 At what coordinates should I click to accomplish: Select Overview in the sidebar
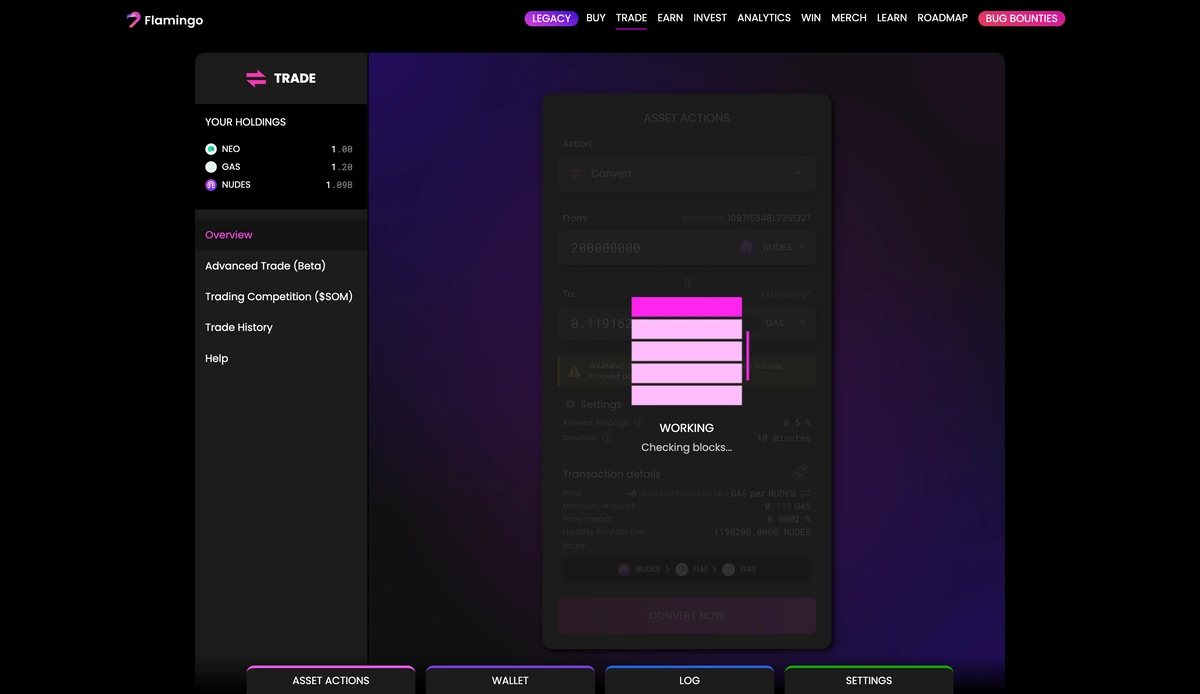[229, 235]
